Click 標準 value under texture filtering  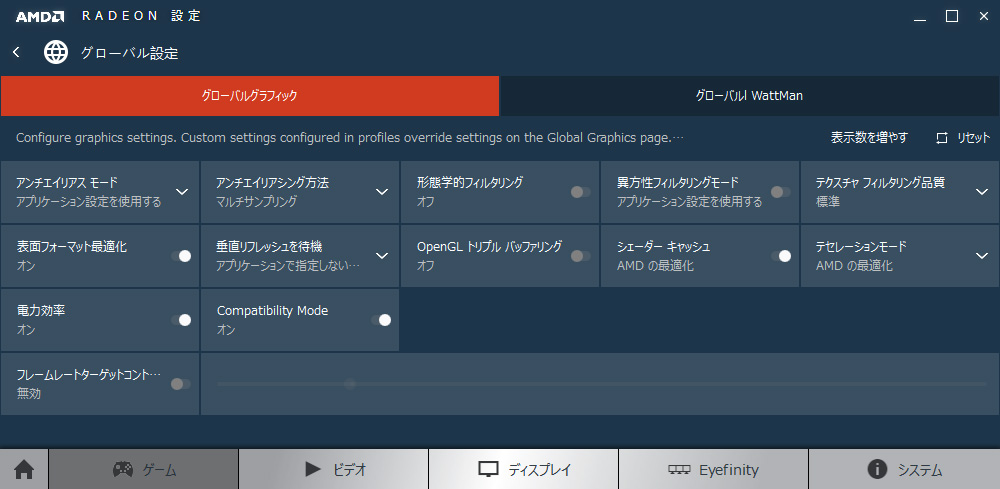point(828,202)
